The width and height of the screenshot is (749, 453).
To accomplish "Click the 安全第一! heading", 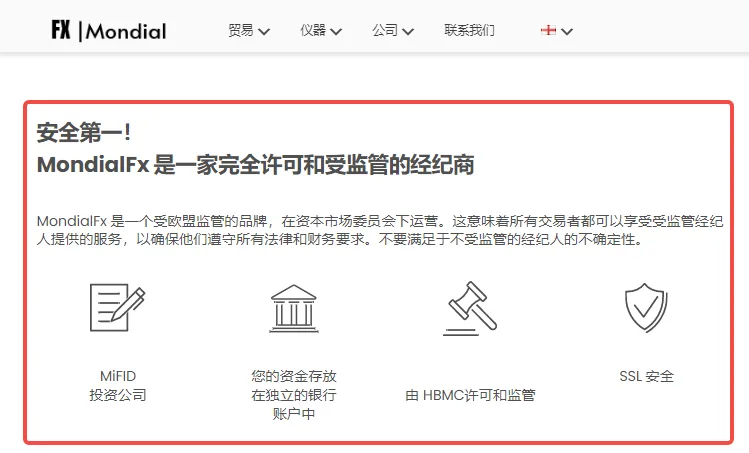I will coord(84,132).
